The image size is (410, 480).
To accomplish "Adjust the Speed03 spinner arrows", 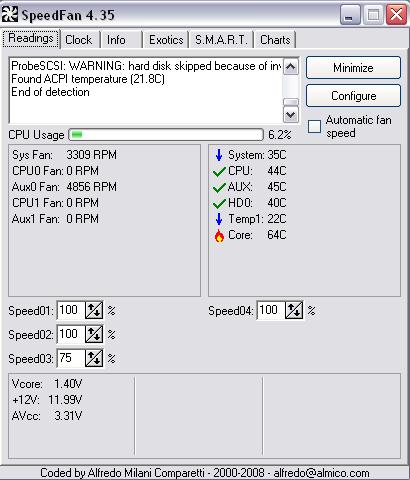I will pos(94,358).
